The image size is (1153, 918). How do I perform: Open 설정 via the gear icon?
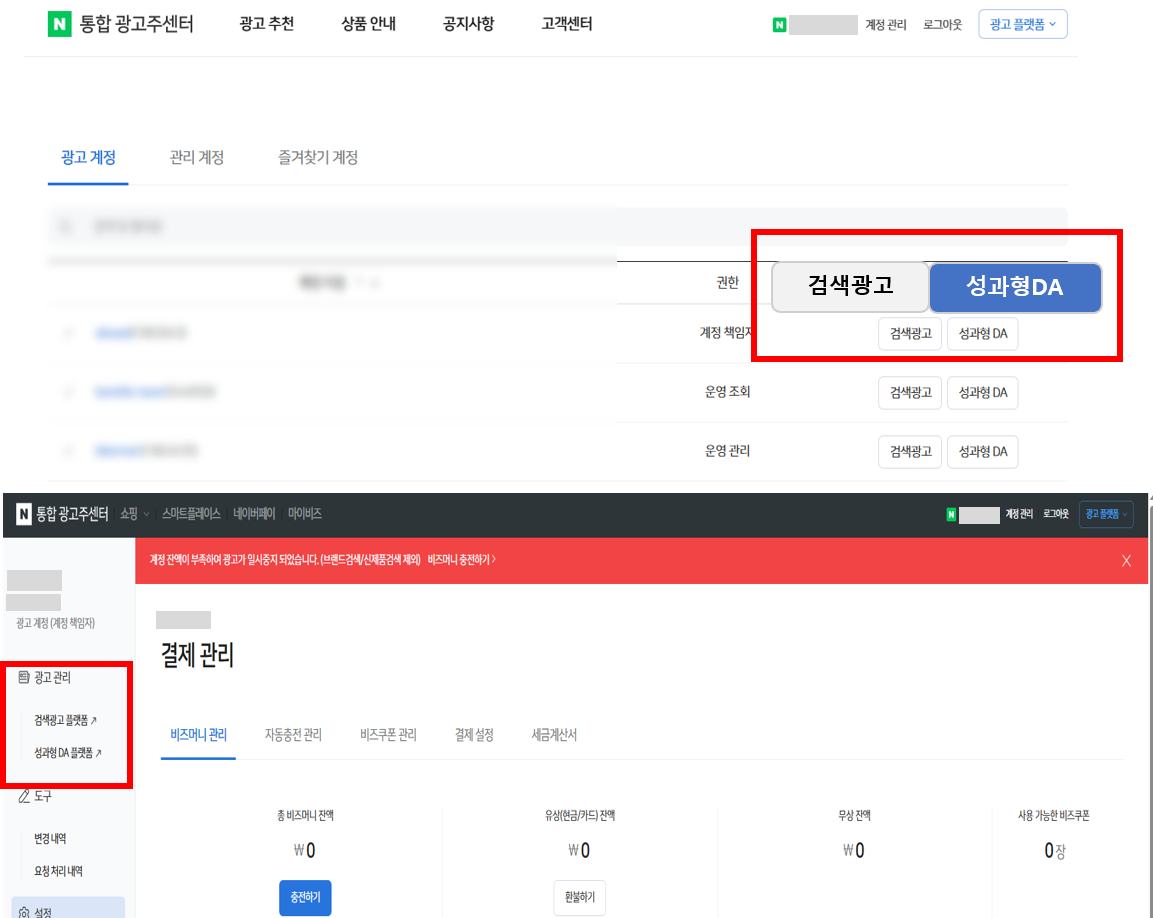[x=24, y=912]
